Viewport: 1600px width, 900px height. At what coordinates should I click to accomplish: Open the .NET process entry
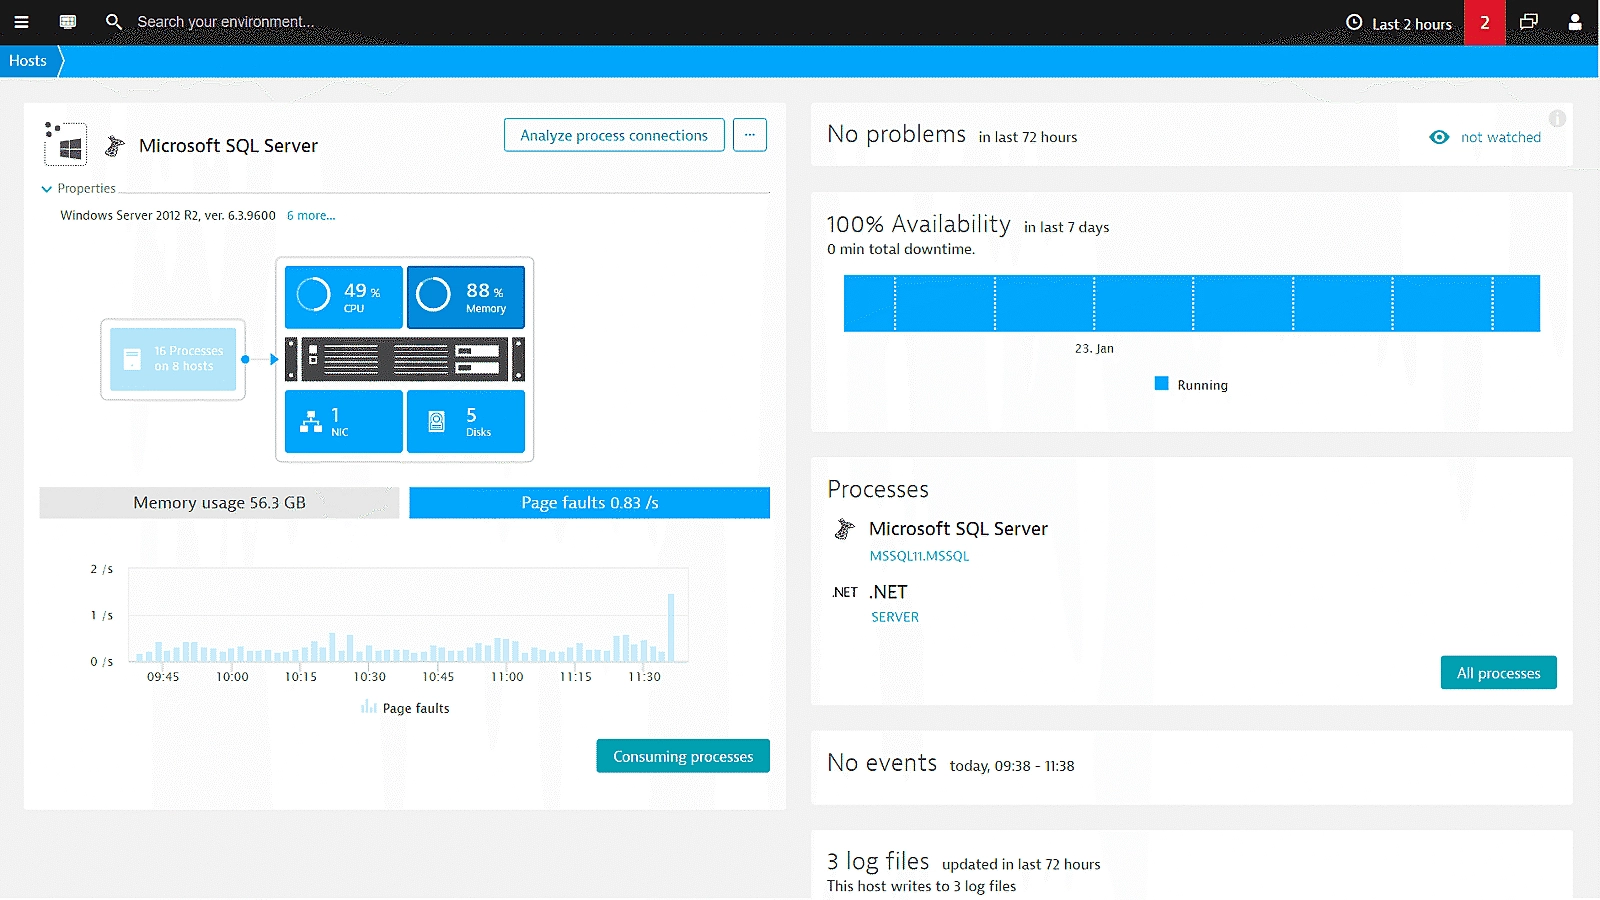tap(888, 592)
